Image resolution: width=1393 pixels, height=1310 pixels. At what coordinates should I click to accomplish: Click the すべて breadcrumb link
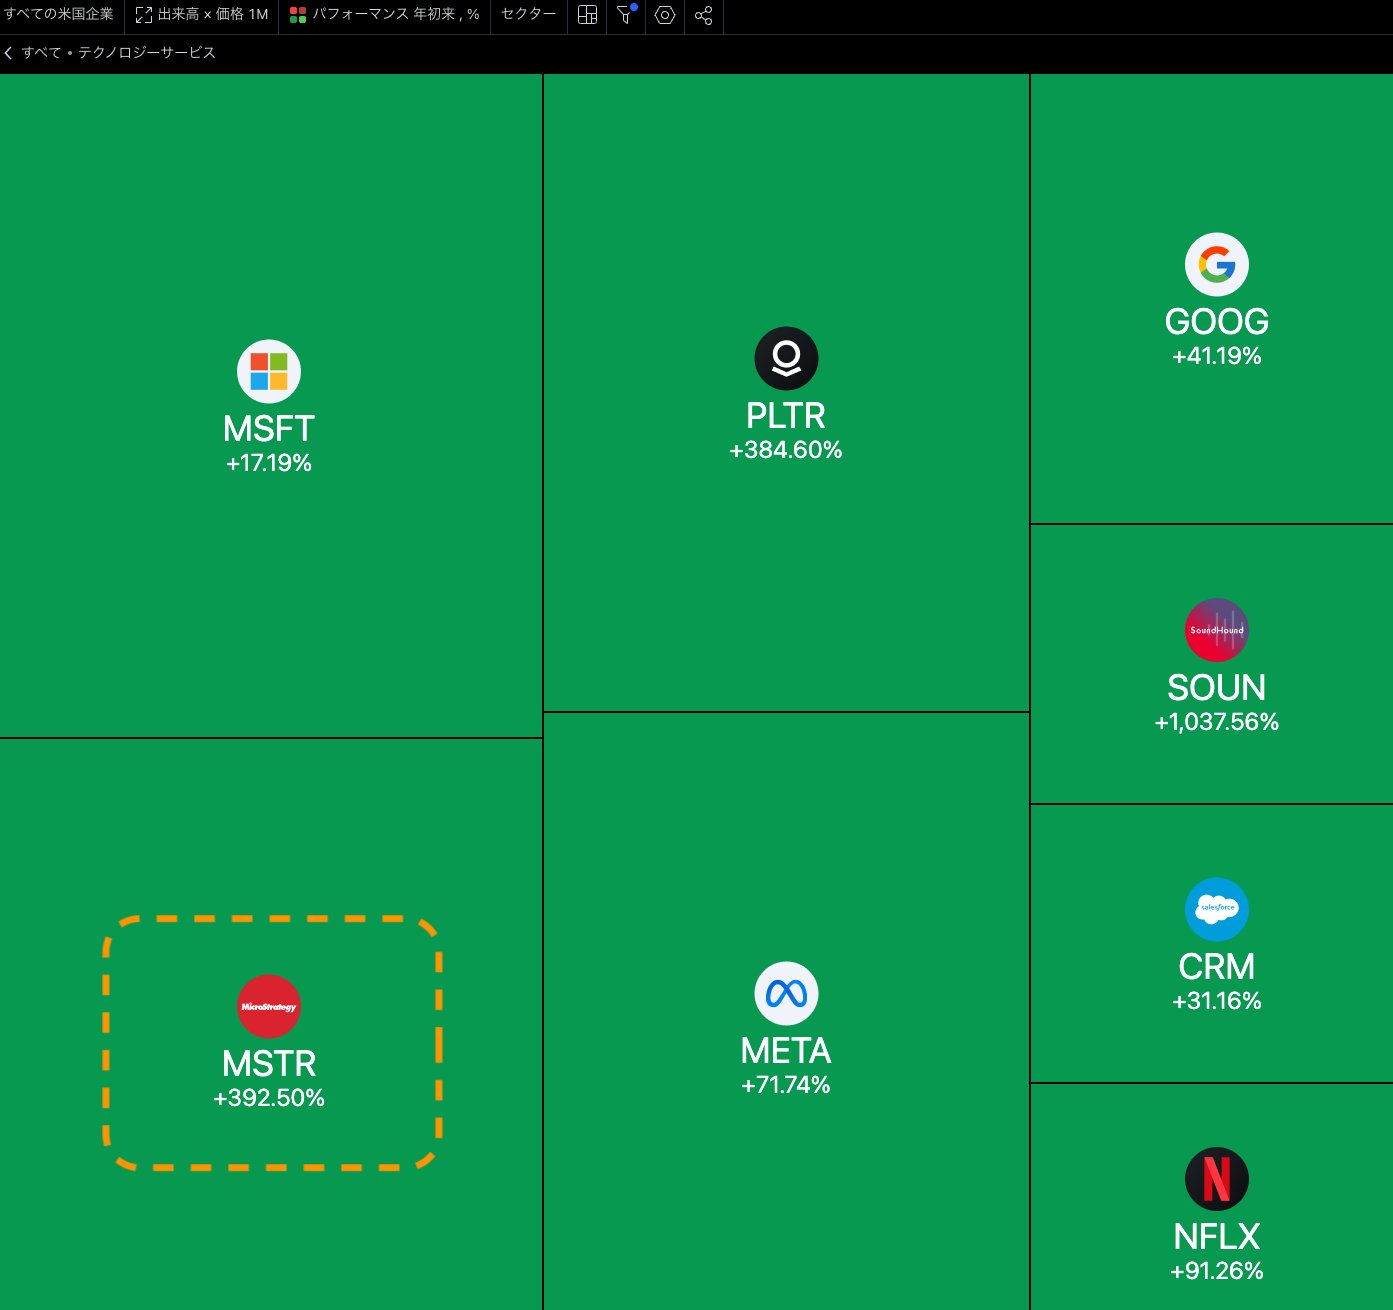(41, 53)
